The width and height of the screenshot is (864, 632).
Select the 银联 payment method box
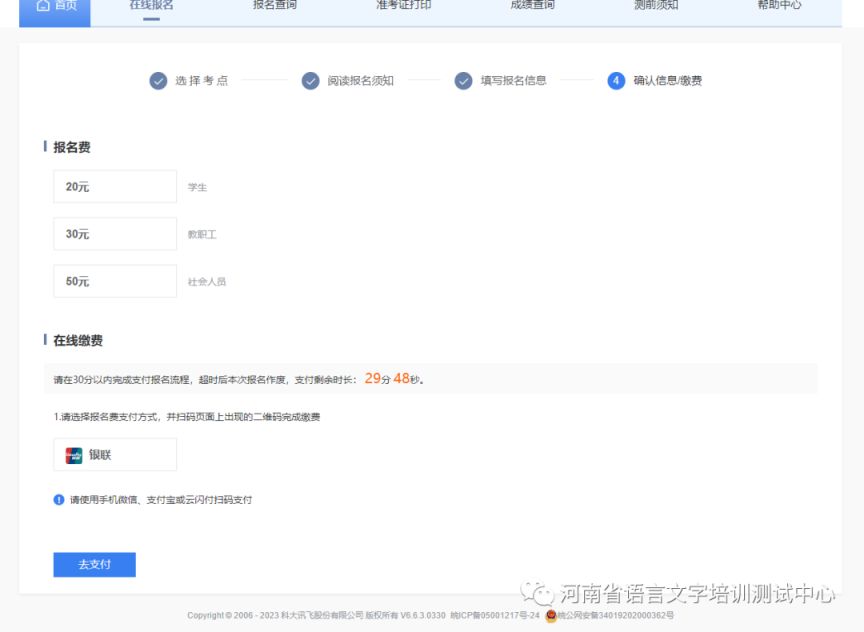coord(114,454)
